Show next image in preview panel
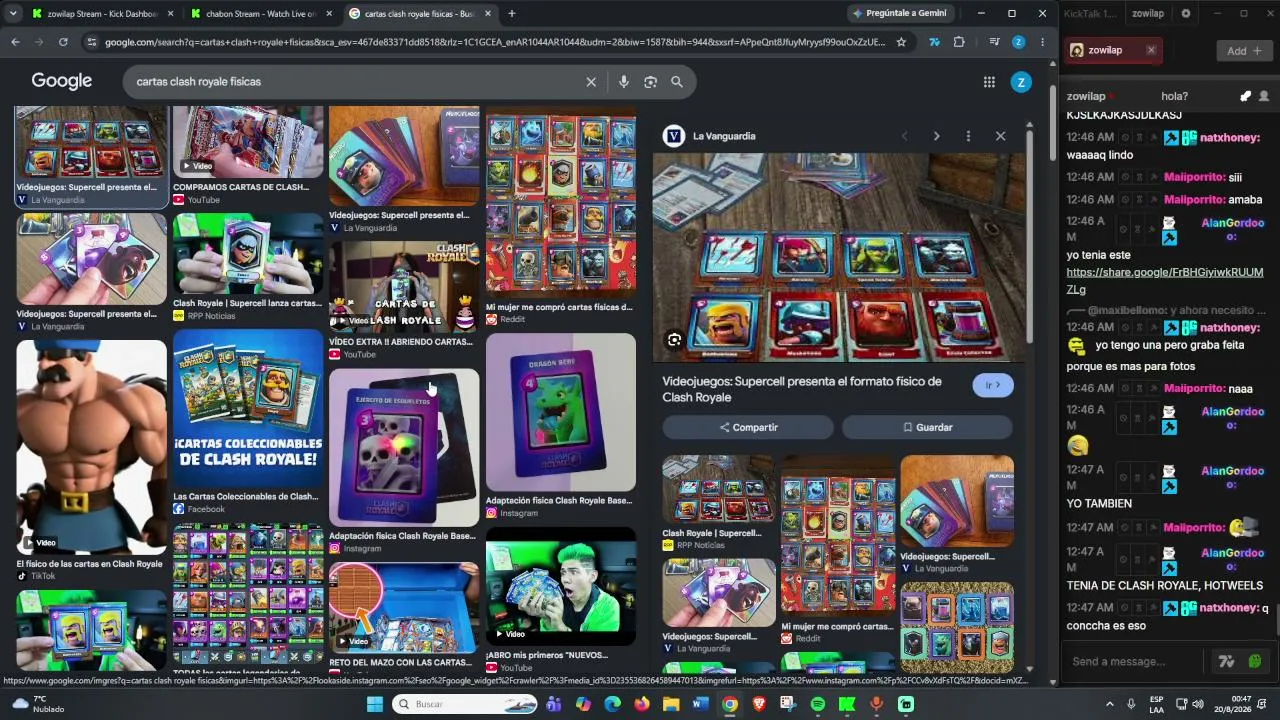Screen dimensions: 1280x720 (x=936, y=136)
